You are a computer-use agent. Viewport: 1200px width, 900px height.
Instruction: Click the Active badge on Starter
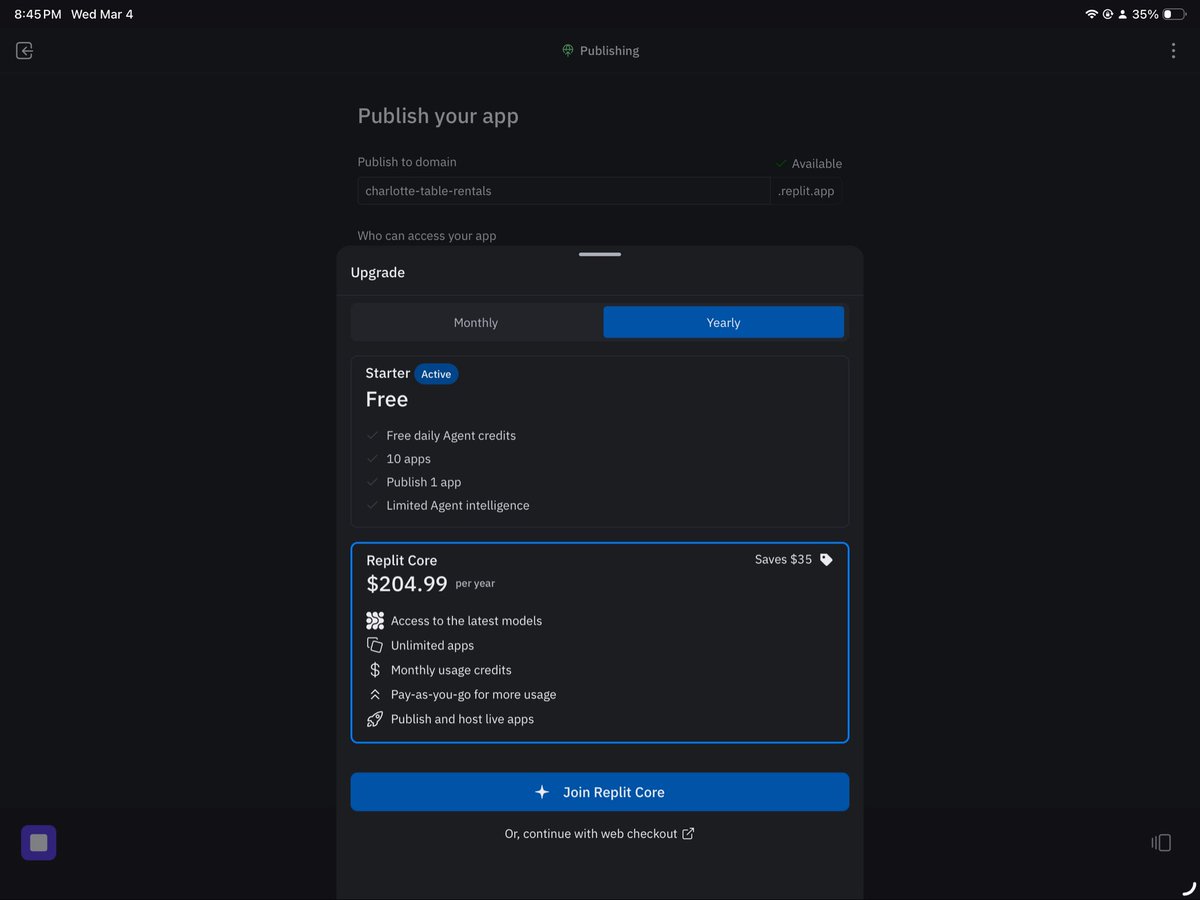tap(436, 374)
